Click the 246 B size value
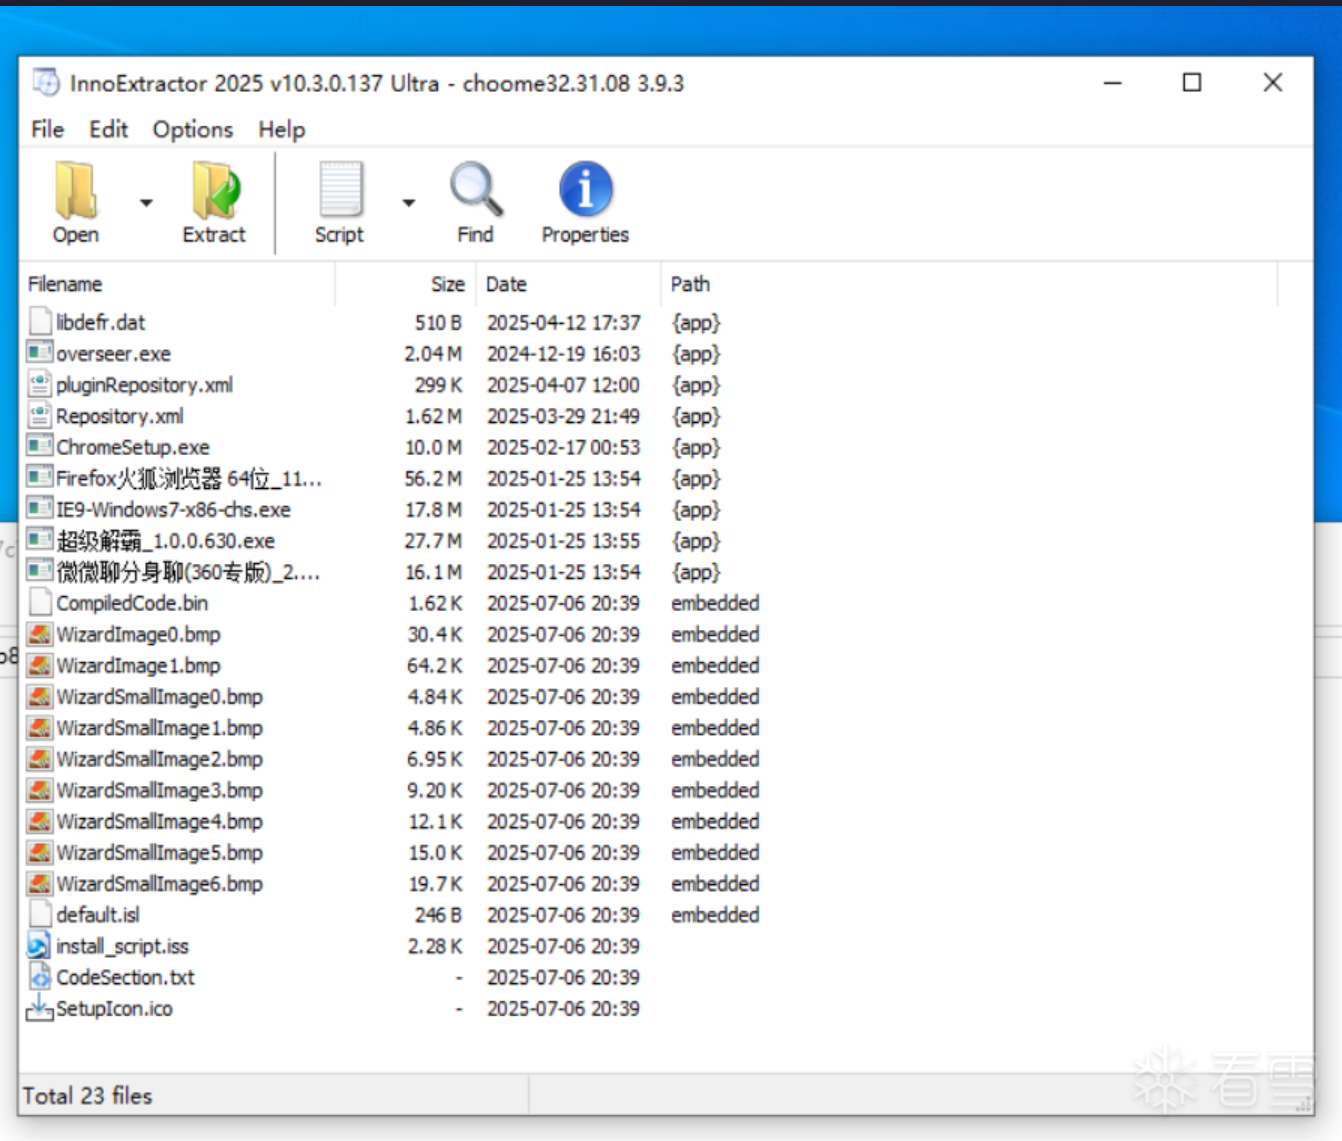This screenshot has width=1342, height=1141. point(438,915)
